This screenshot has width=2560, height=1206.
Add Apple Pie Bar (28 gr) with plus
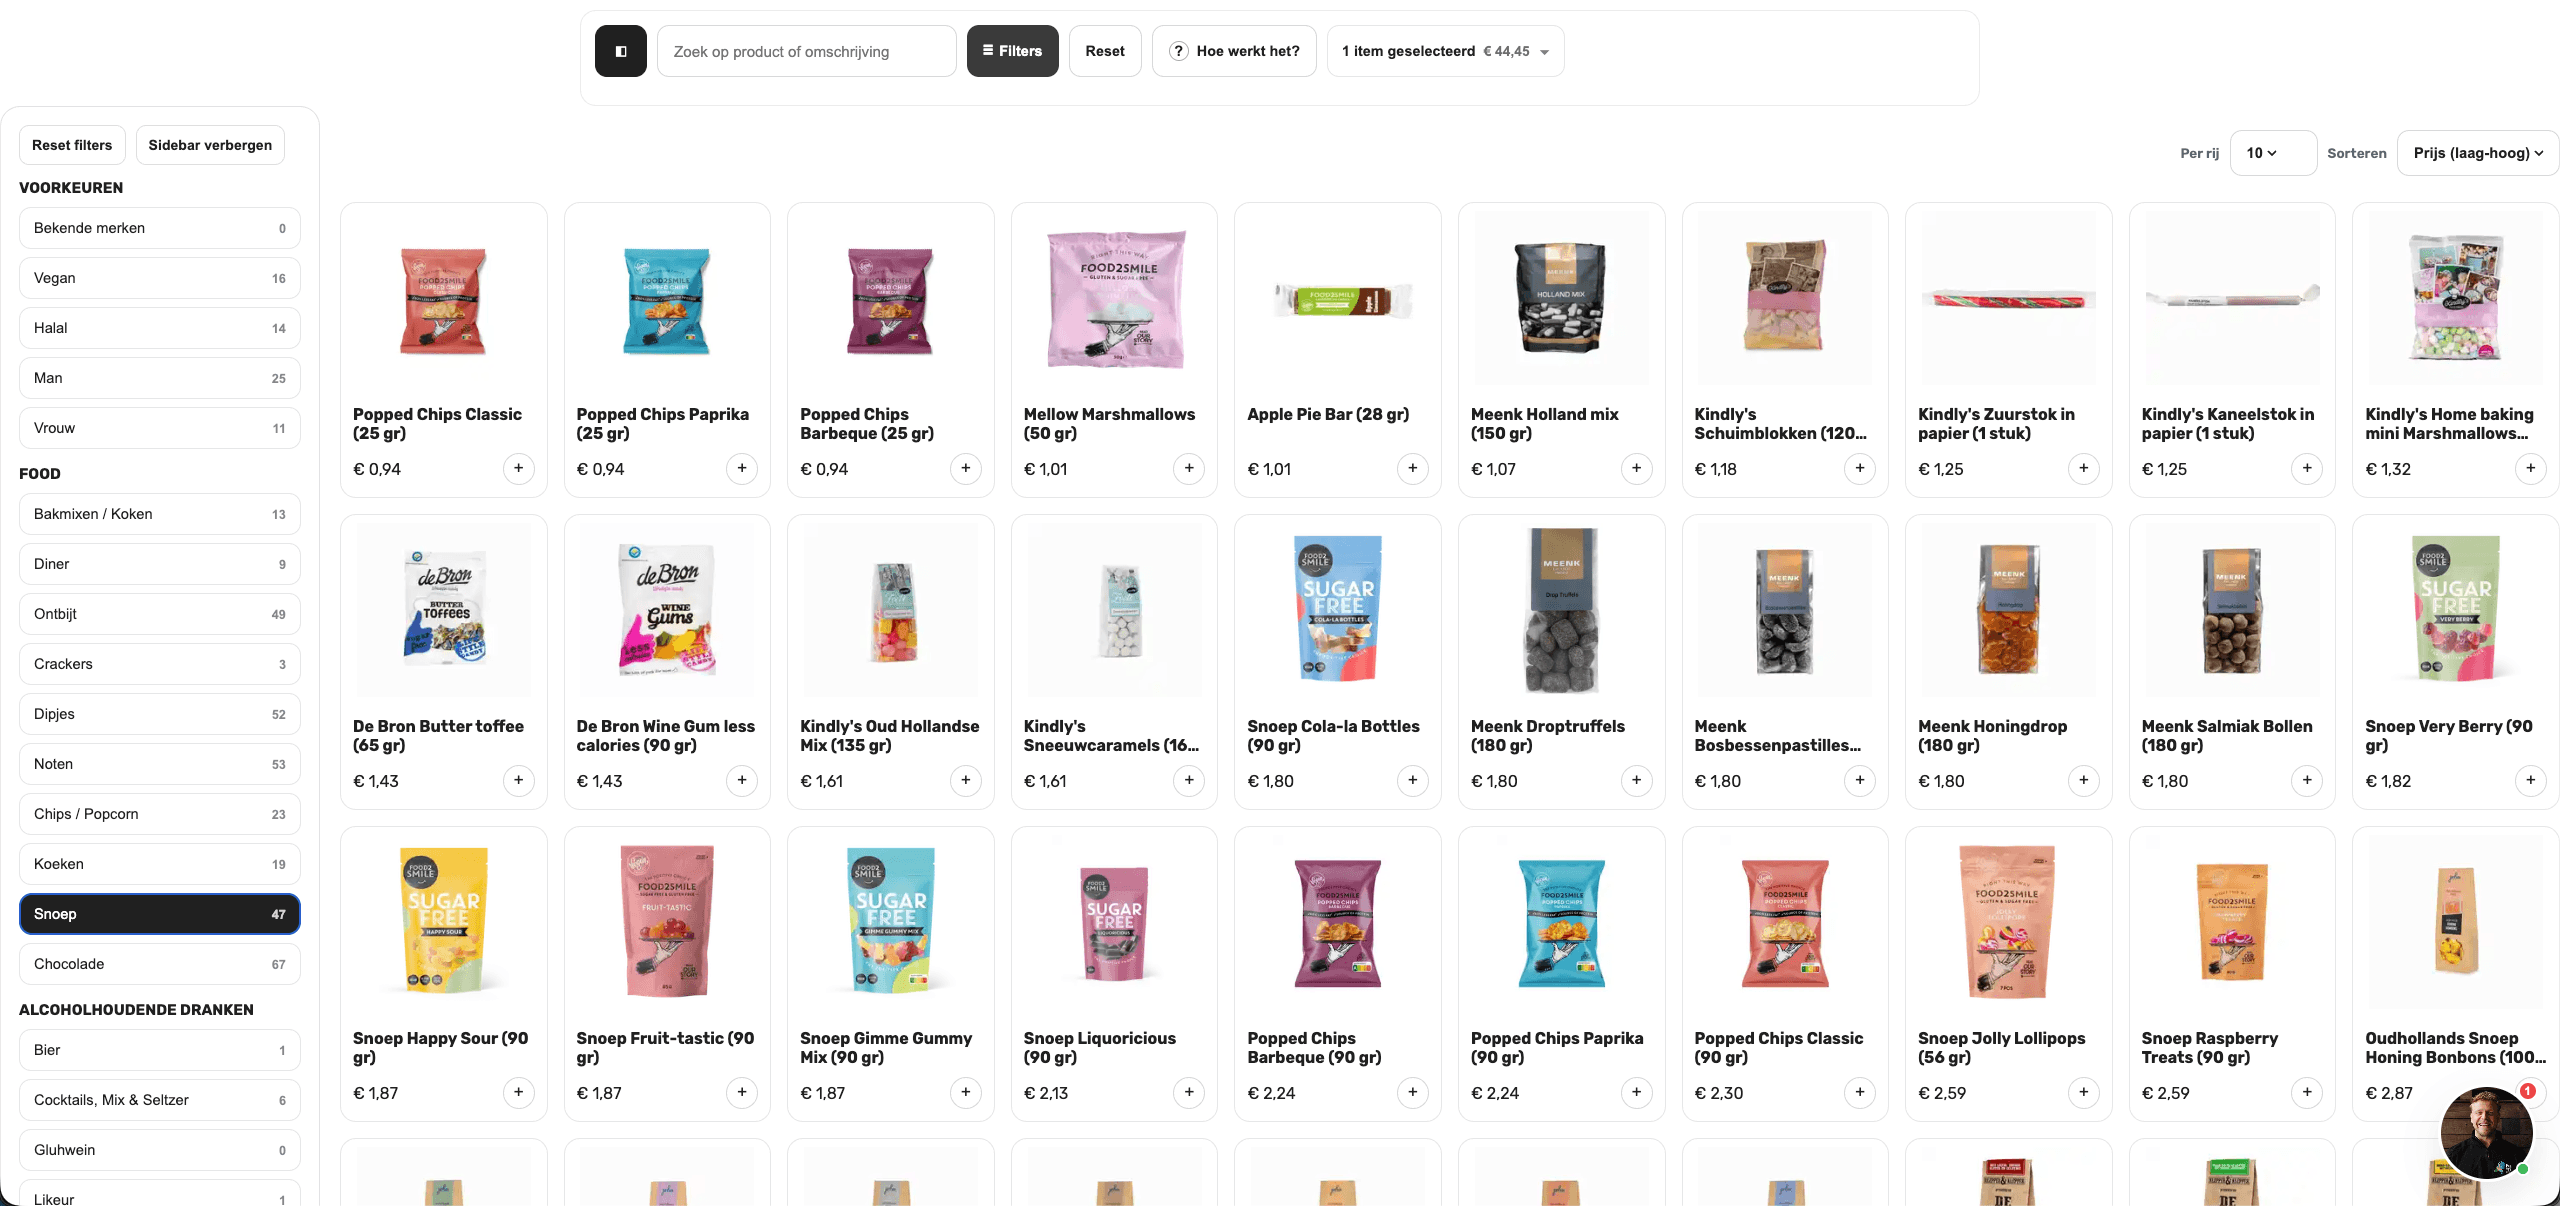(x=1412, y=468)
